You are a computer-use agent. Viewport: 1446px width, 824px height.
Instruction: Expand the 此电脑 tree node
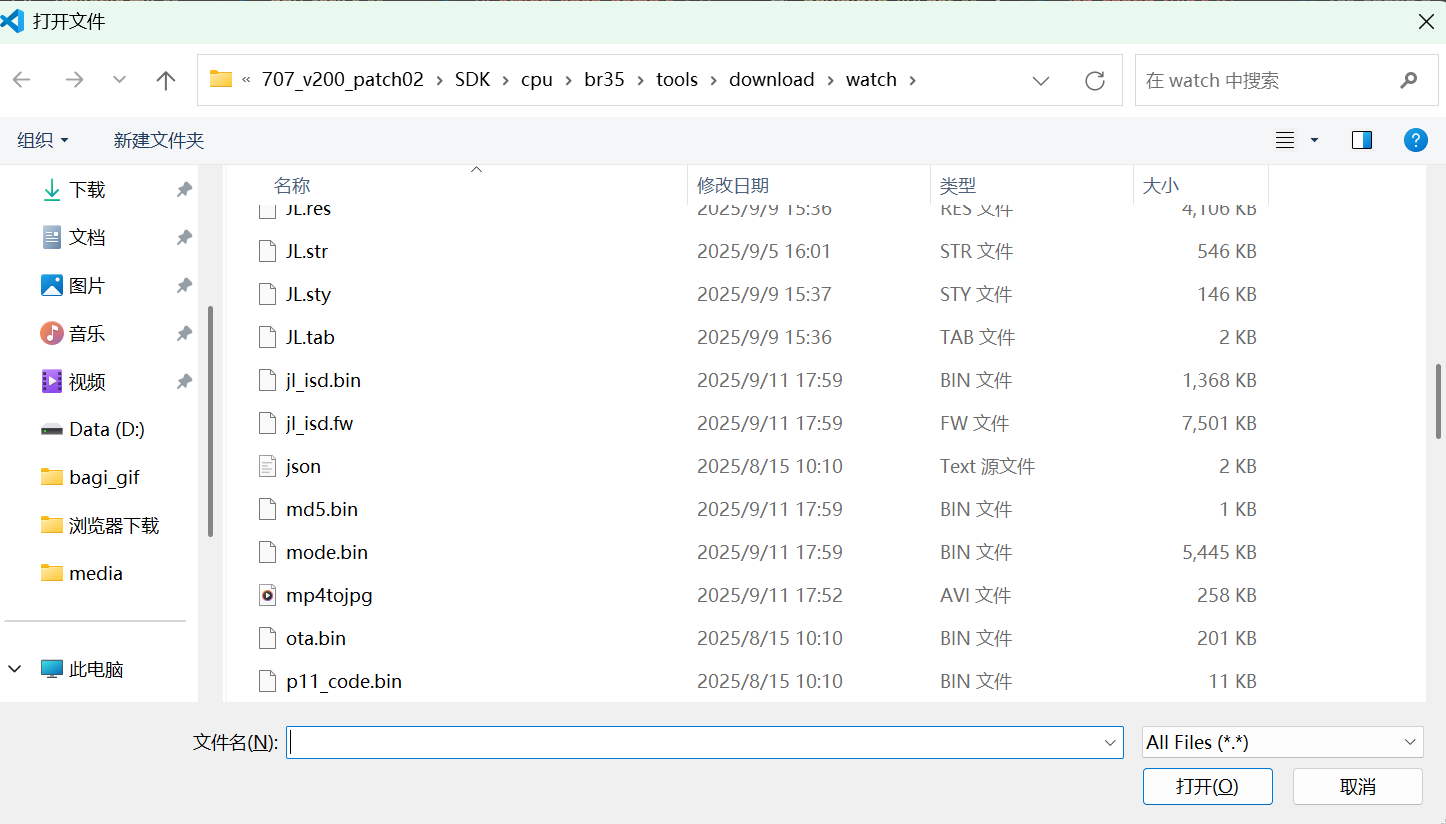(x=15, y=669)
